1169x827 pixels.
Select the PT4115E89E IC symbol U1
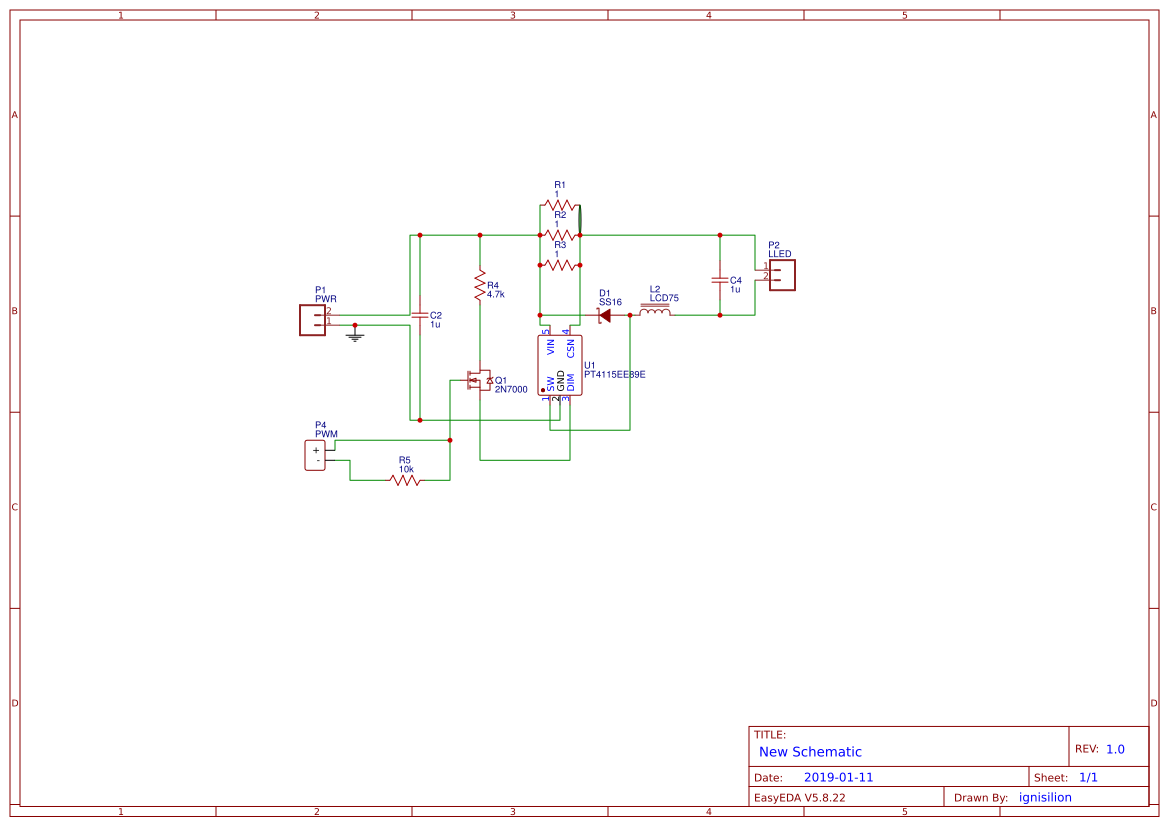coord(561,363)
